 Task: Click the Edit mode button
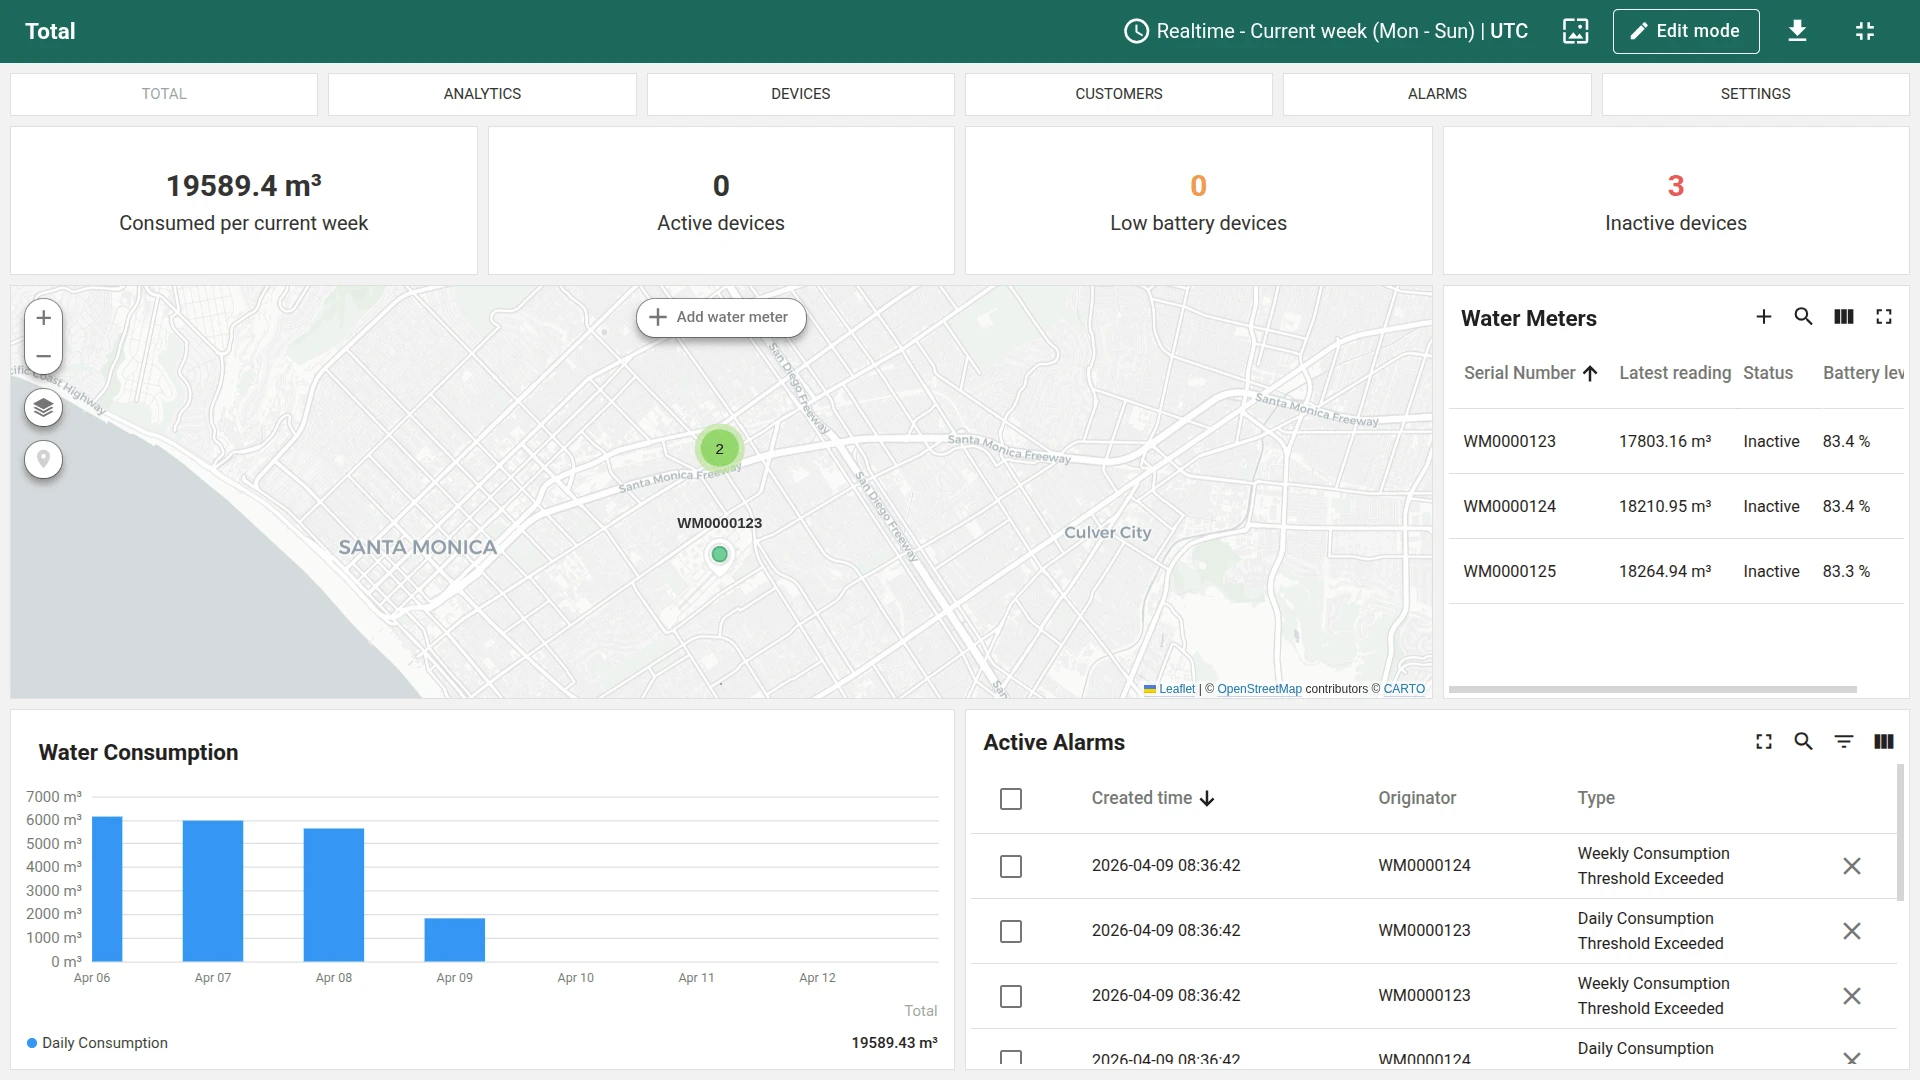1686,31
